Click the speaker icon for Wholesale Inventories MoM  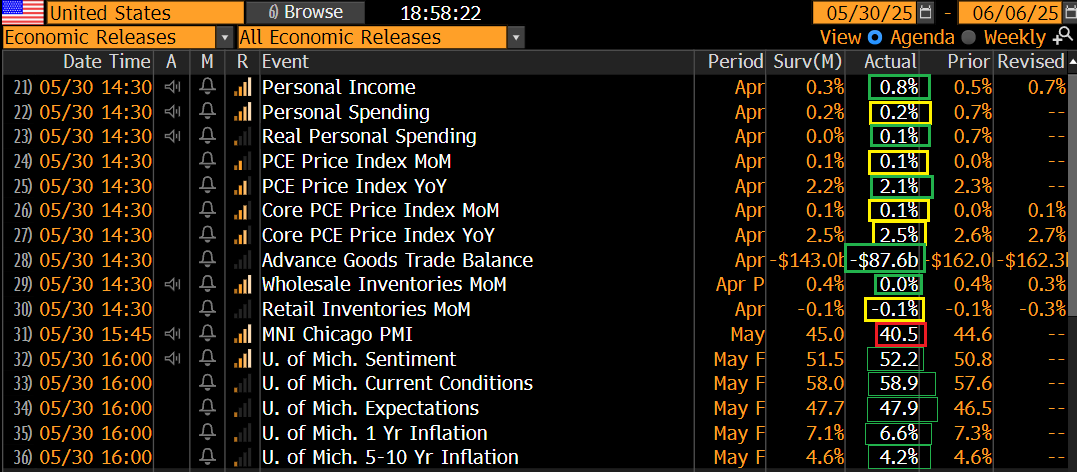tap(172, 284)
